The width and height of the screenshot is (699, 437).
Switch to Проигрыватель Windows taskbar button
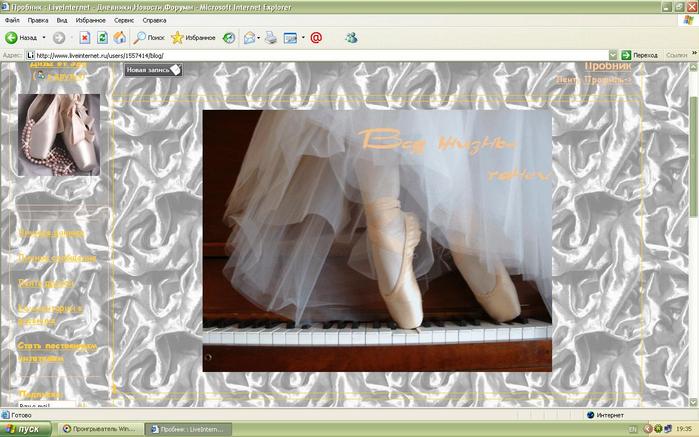point(100,429)
